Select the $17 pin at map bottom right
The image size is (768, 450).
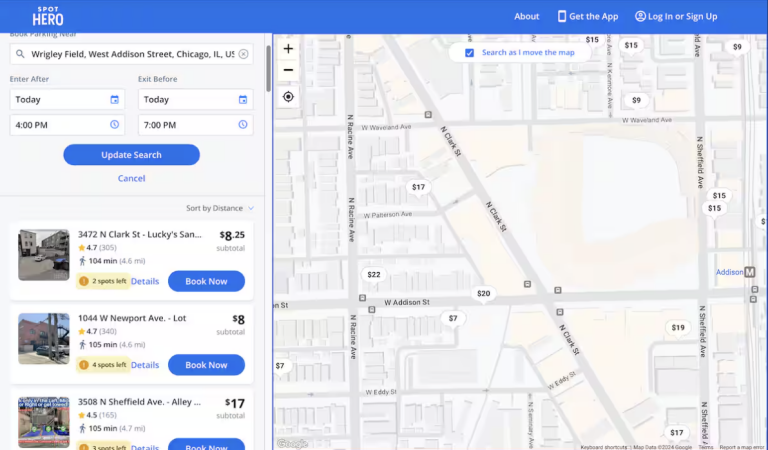click(676, 433)
